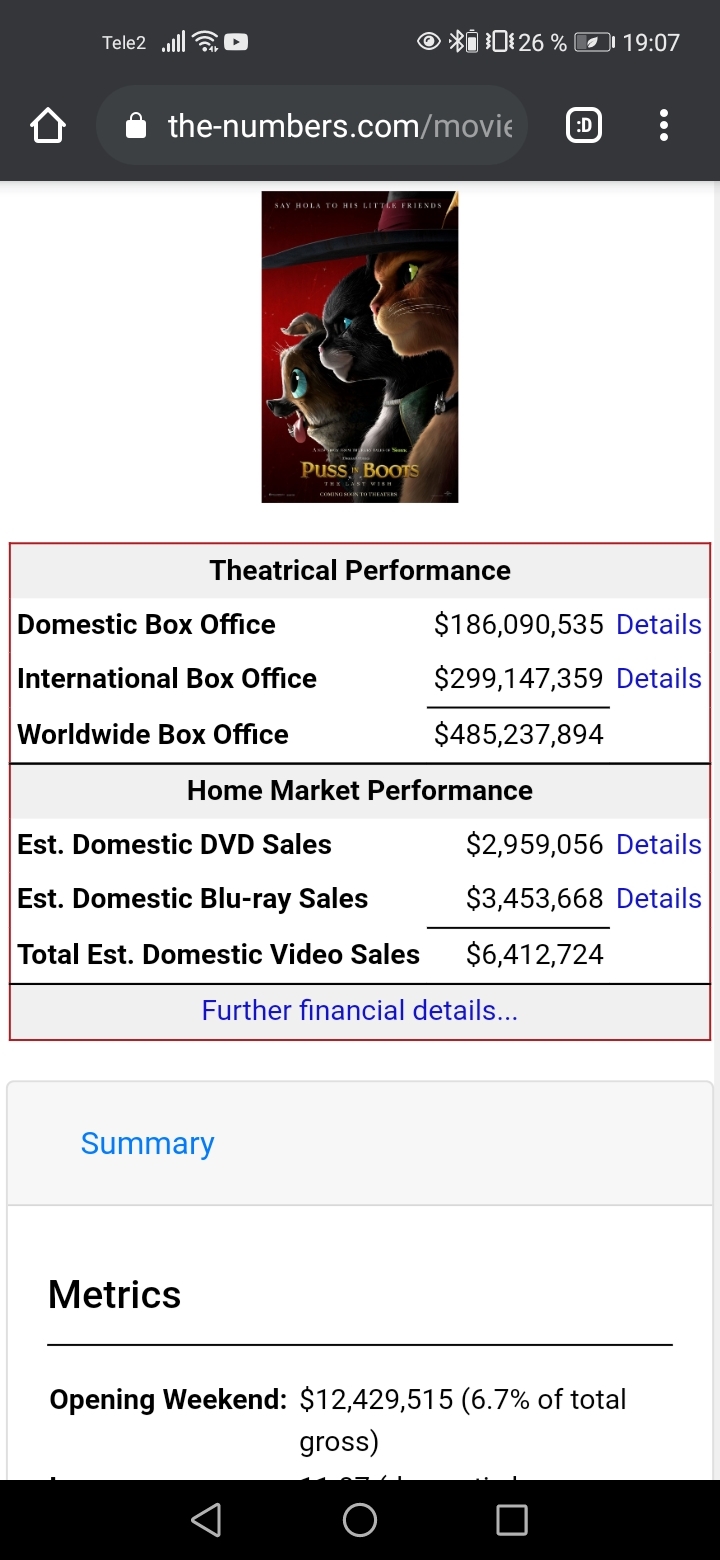This screenshot has height=1560, width=720.
Task: Open Details for International Box Office
Action: pyautogui.click(x=658, y=678)
